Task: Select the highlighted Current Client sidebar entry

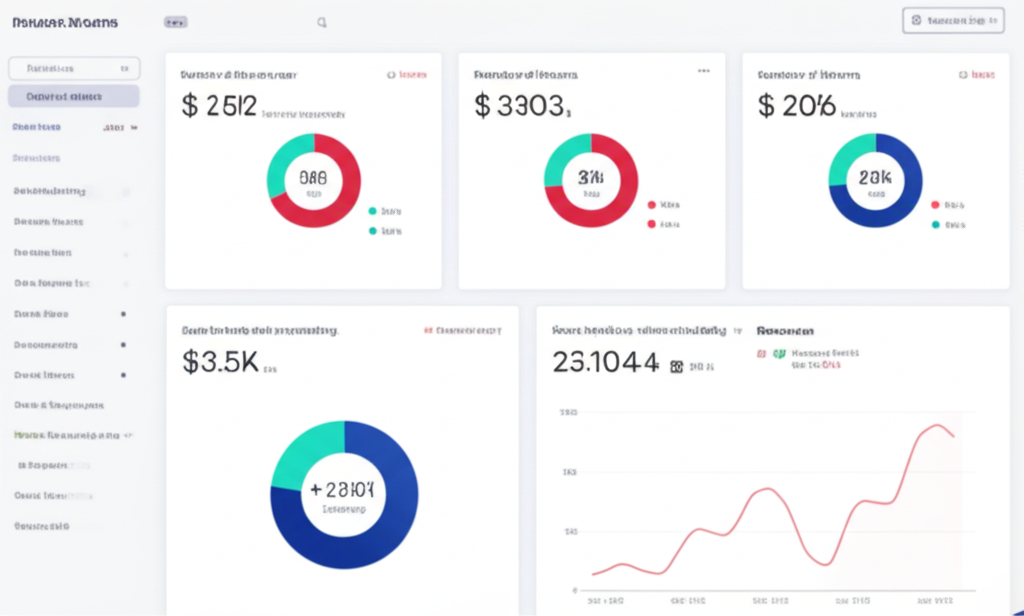Action: (x=73, y=96)
